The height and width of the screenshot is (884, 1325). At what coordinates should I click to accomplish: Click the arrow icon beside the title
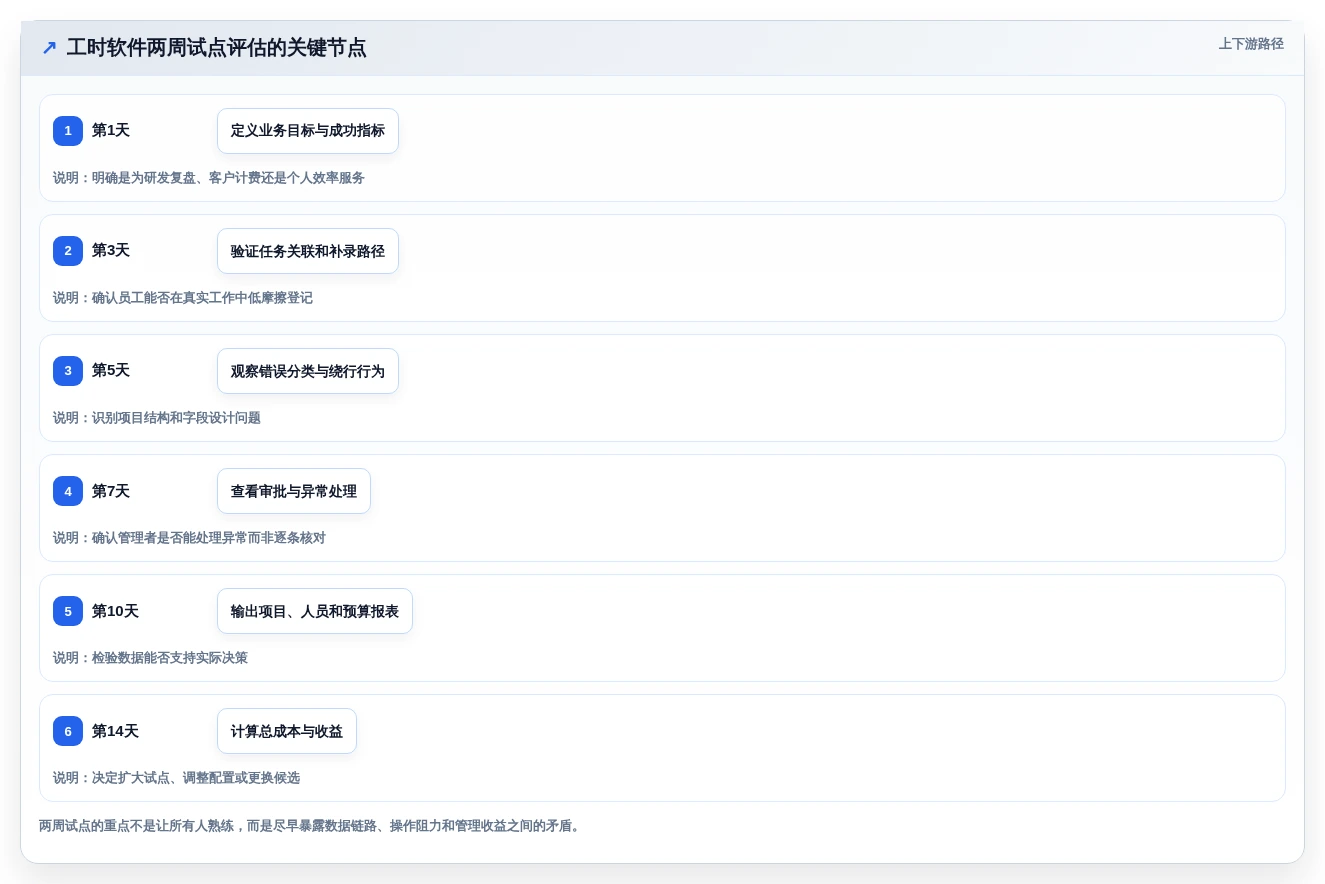point(49,48)
